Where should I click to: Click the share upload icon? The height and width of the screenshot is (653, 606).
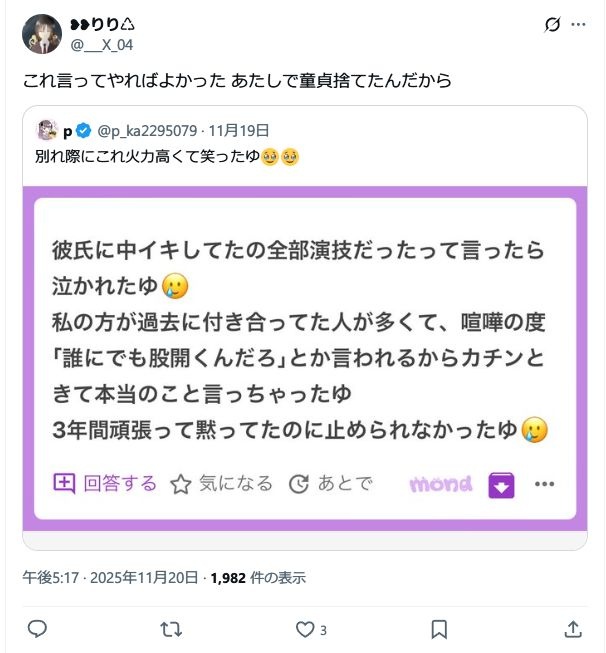(x=573, y=629)
